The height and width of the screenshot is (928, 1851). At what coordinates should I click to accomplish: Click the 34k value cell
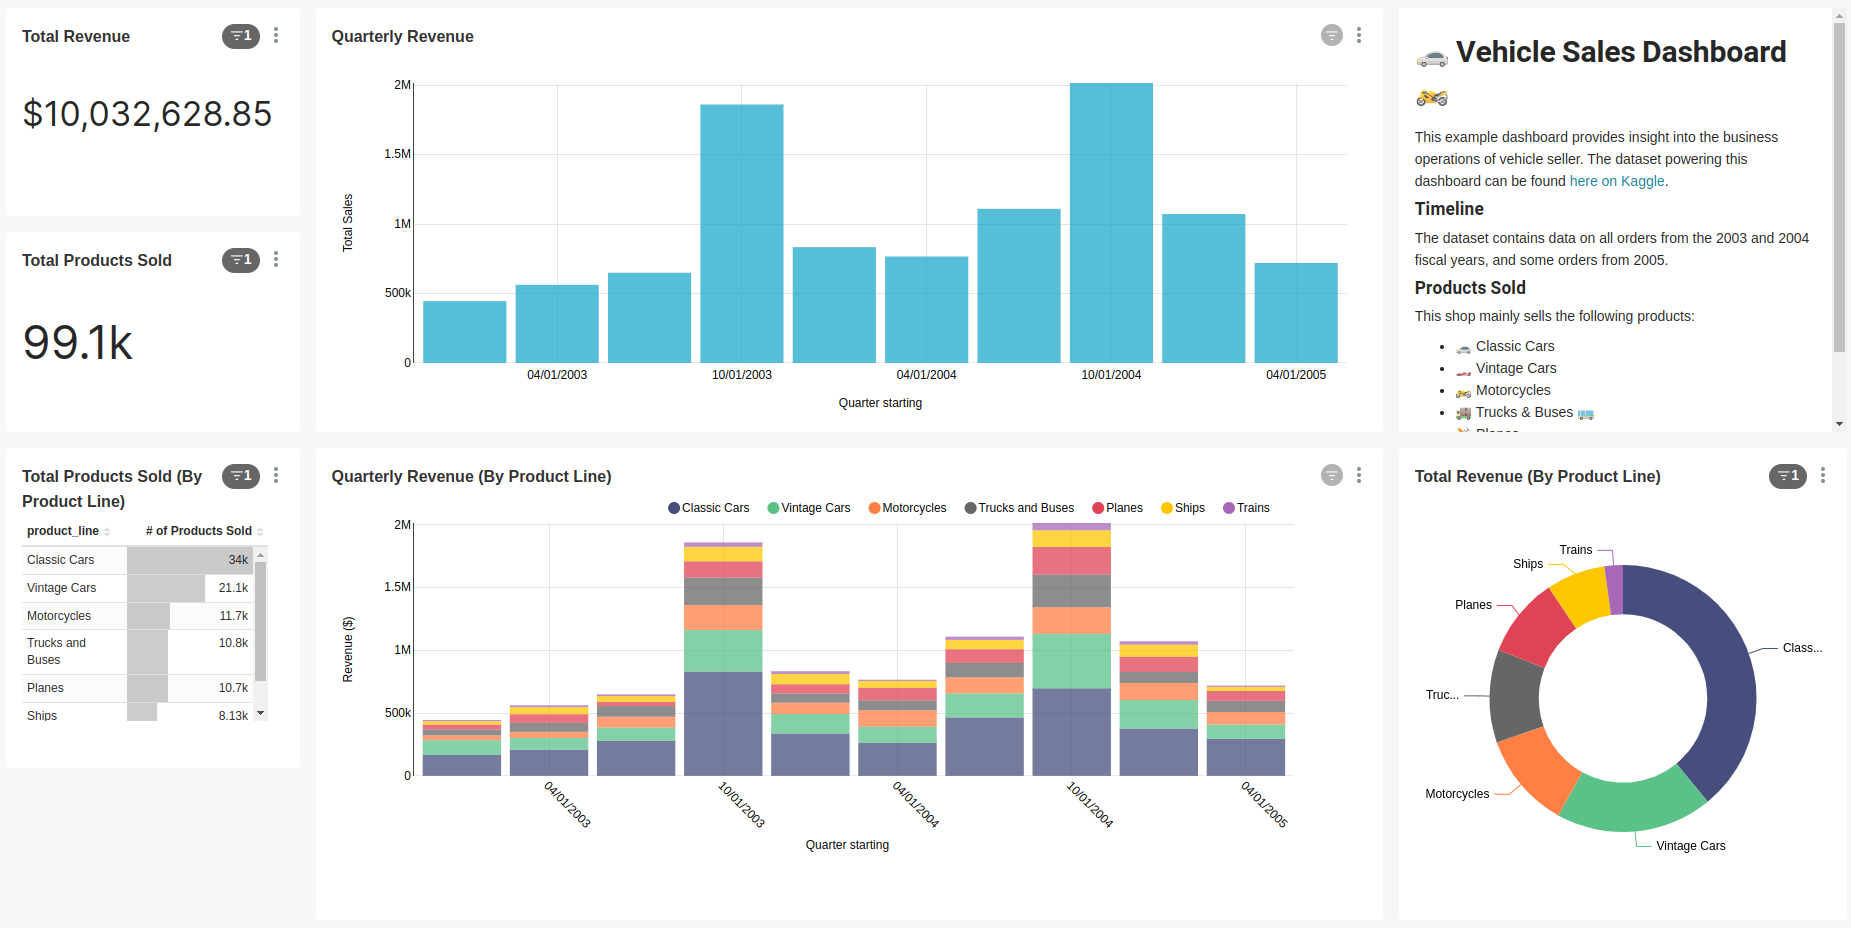(x=190, y=560)
